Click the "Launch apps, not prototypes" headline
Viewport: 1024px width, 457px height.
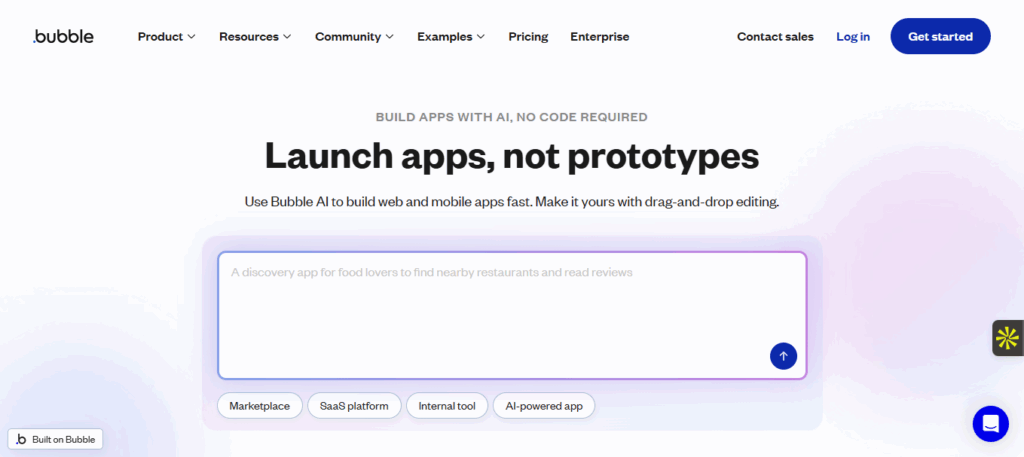(511, 157)
